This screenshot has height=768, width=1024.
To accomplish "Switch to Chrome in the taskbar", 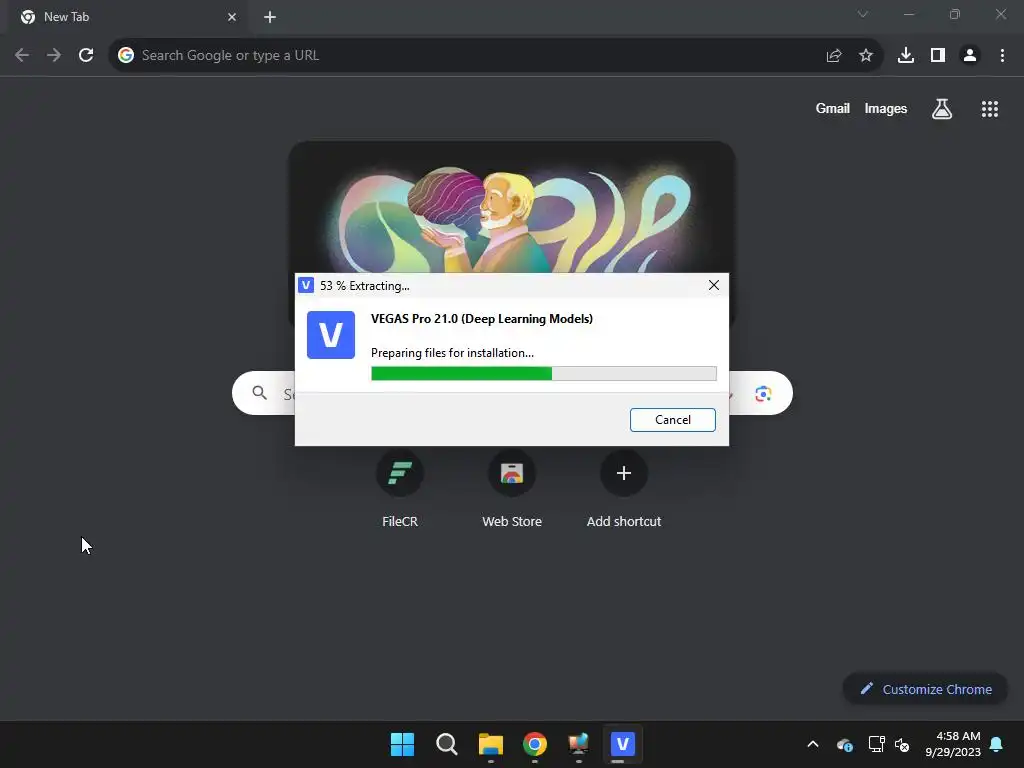I will point(535,744).
